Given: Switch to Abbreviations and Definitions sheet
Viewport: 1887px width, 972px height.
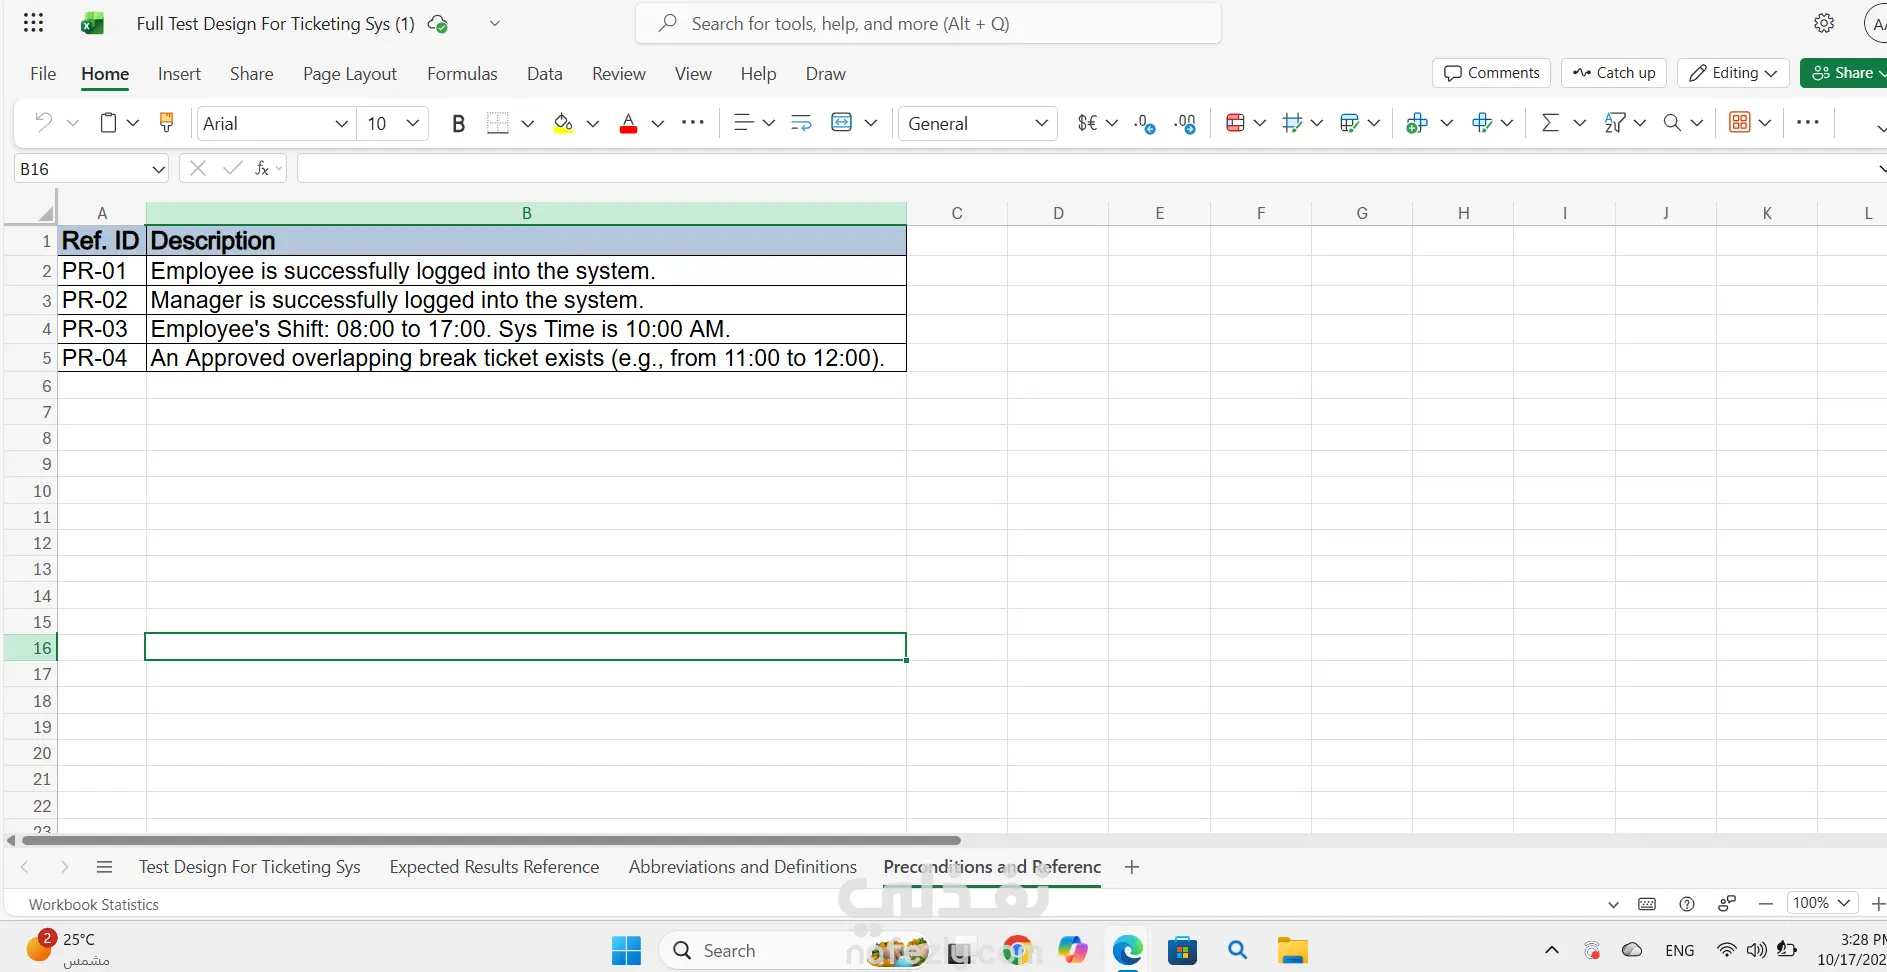Looking at the screenshot, I should coord(743,867).
